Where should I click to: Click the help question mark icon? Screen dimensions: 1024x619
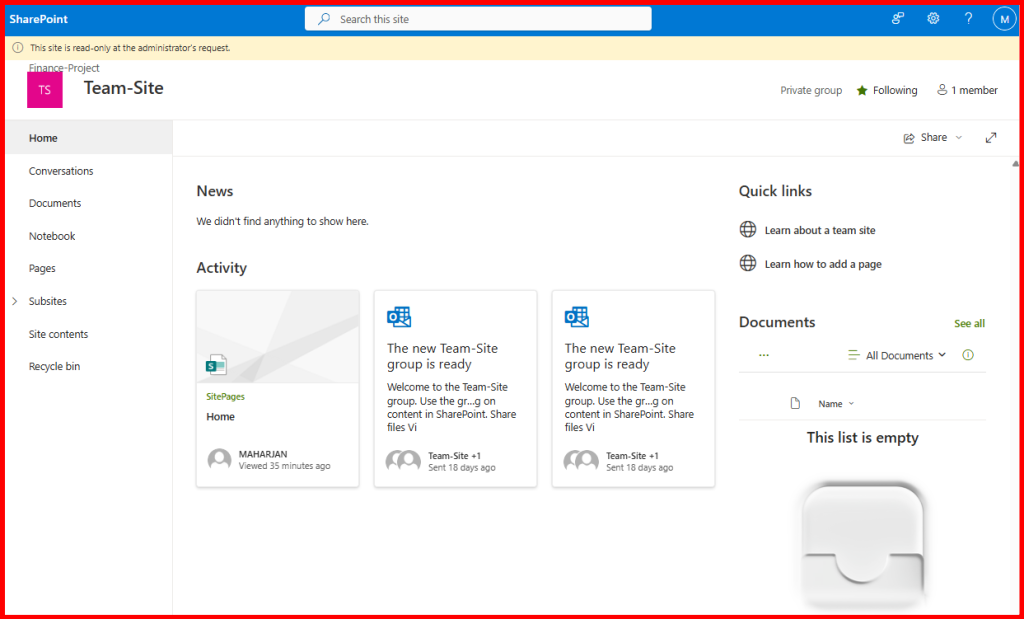coord(968,19)
